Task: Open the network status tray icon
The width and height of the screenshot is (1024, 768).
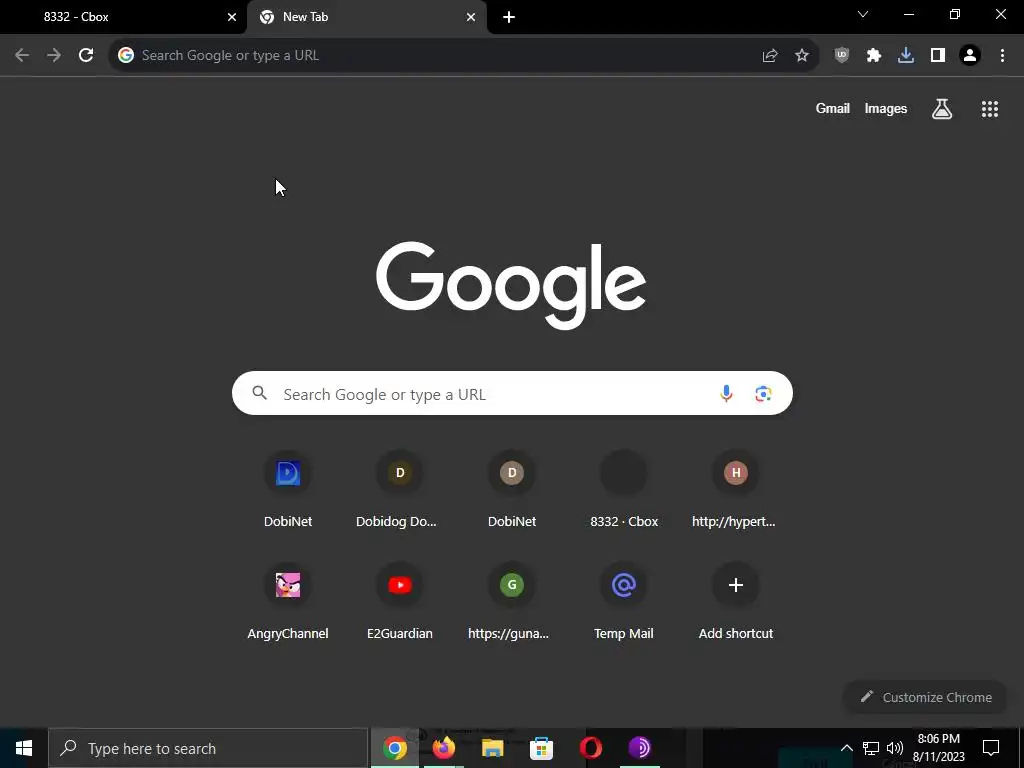Action: click(x=871, y=748)
